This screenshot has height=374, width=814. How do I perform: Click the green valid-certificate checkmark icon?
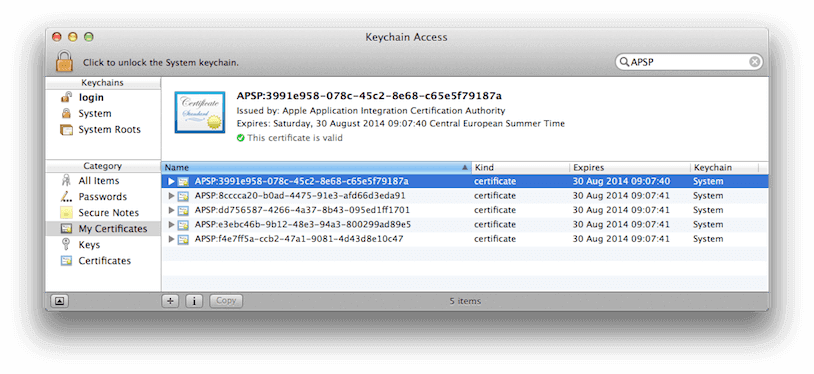[x=240, y=138]
